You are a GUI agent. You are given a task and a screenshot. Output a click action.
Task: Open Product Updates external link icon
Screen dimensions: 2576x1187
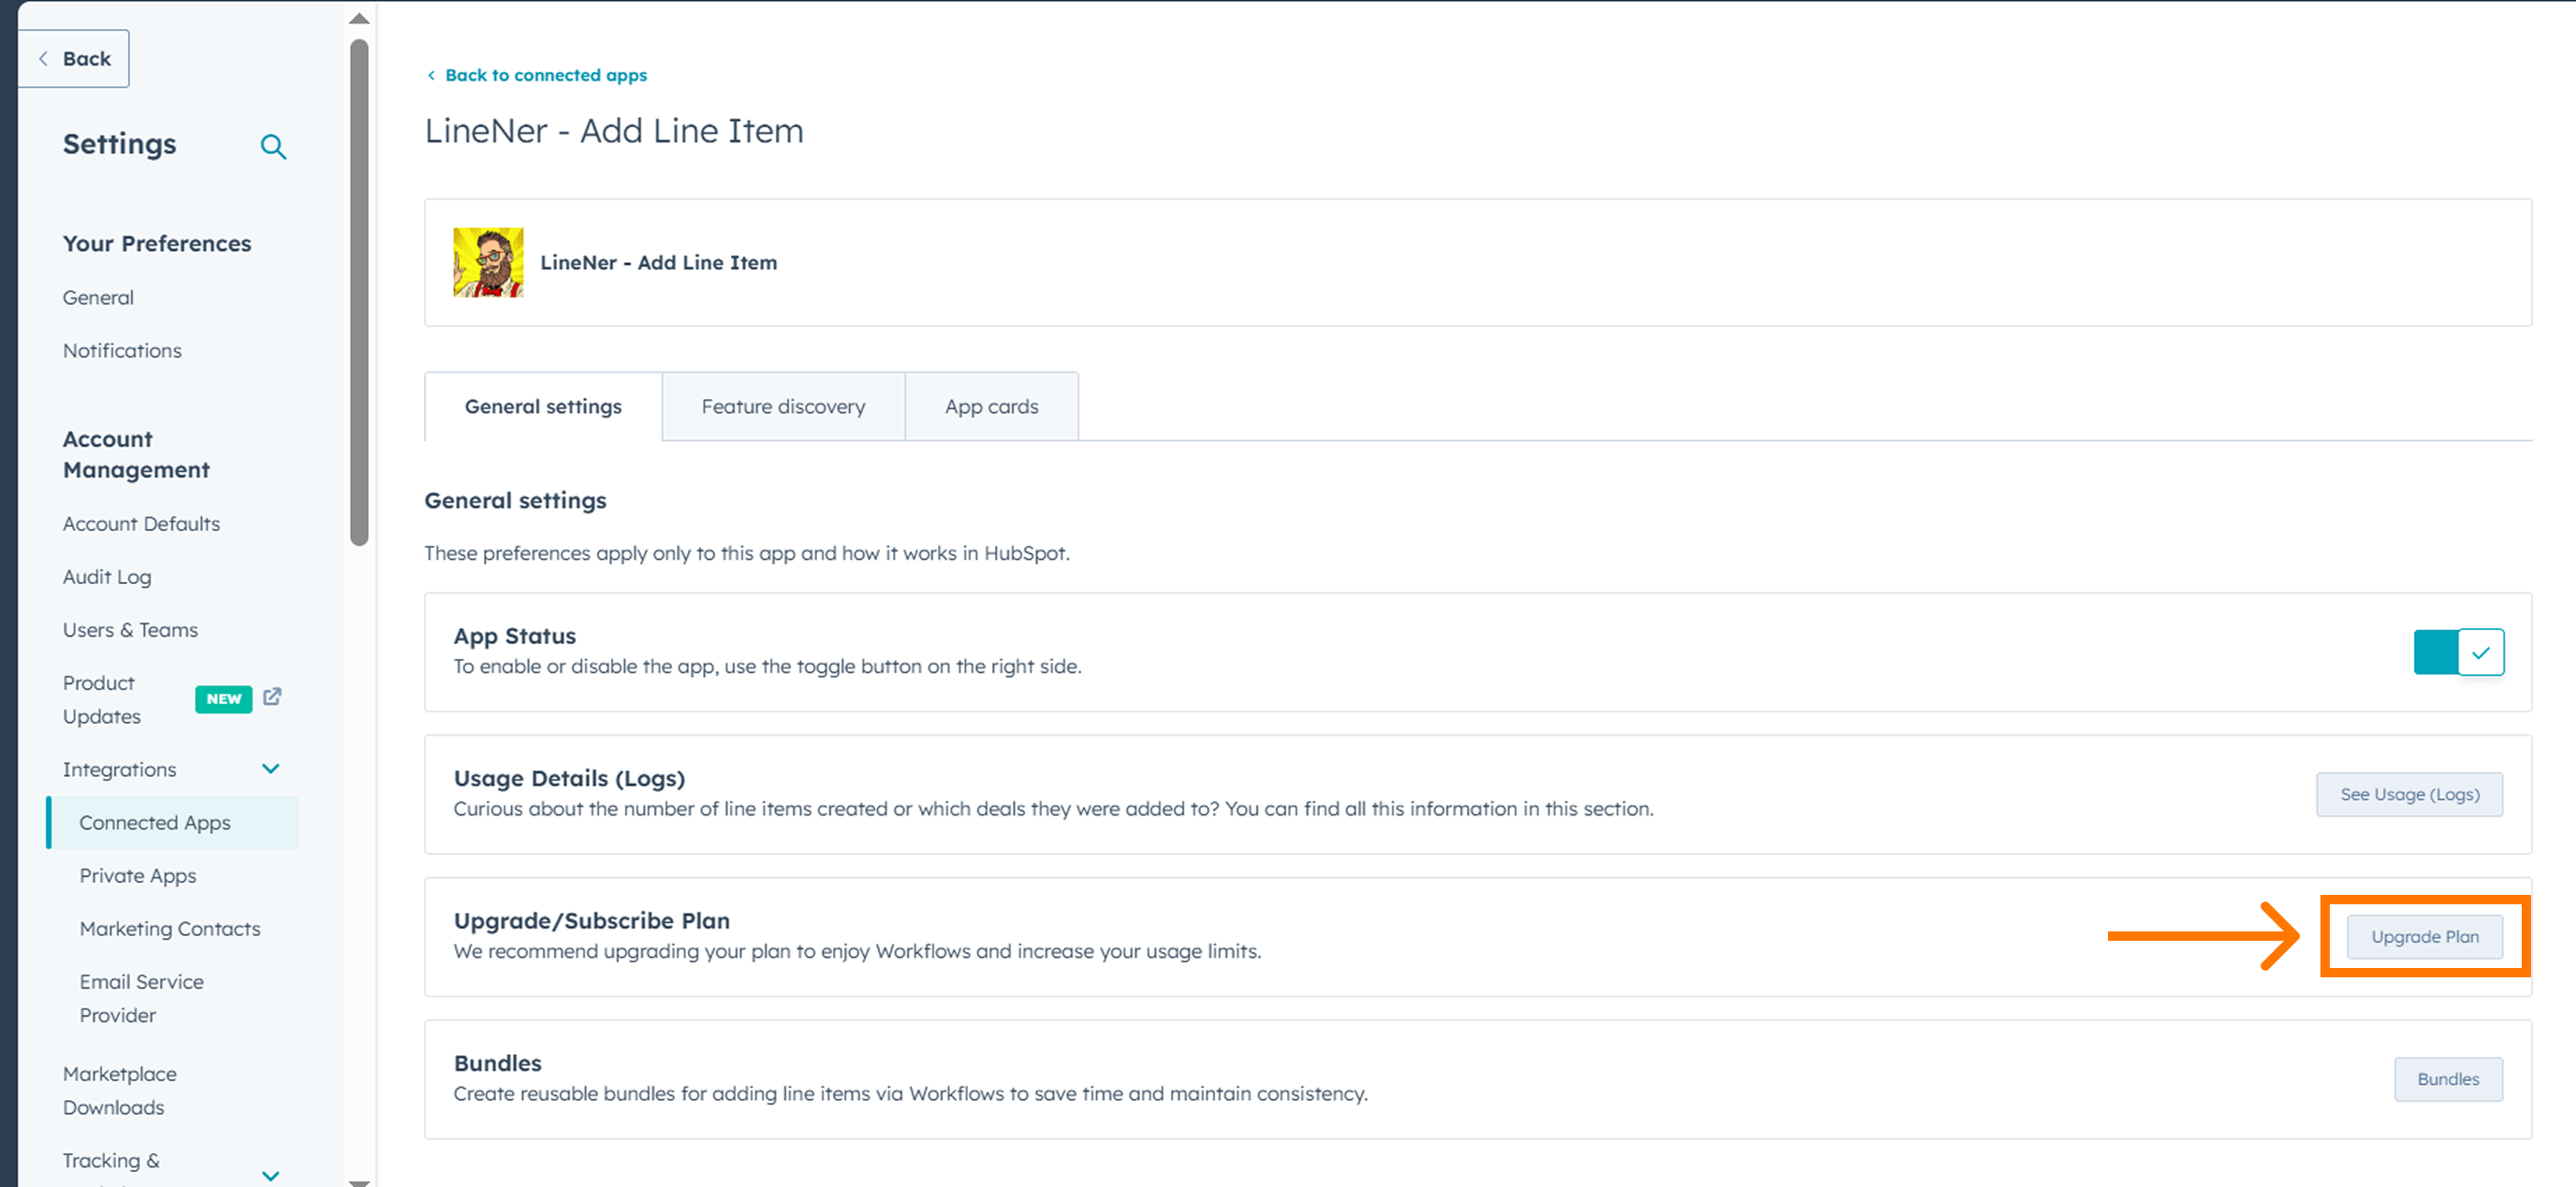[x=272, y=696]
